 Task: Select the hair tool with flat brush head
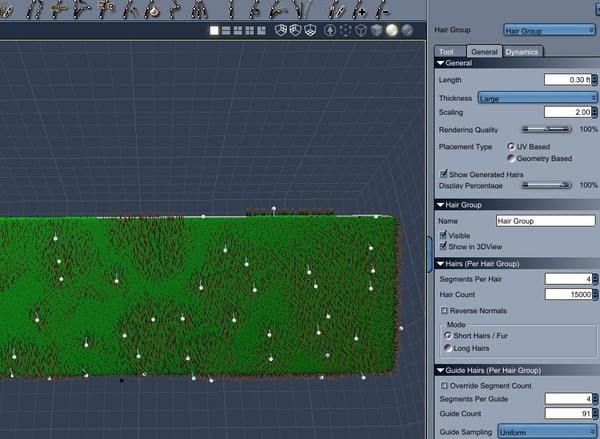pyautogui.click(x=57, y=9)
